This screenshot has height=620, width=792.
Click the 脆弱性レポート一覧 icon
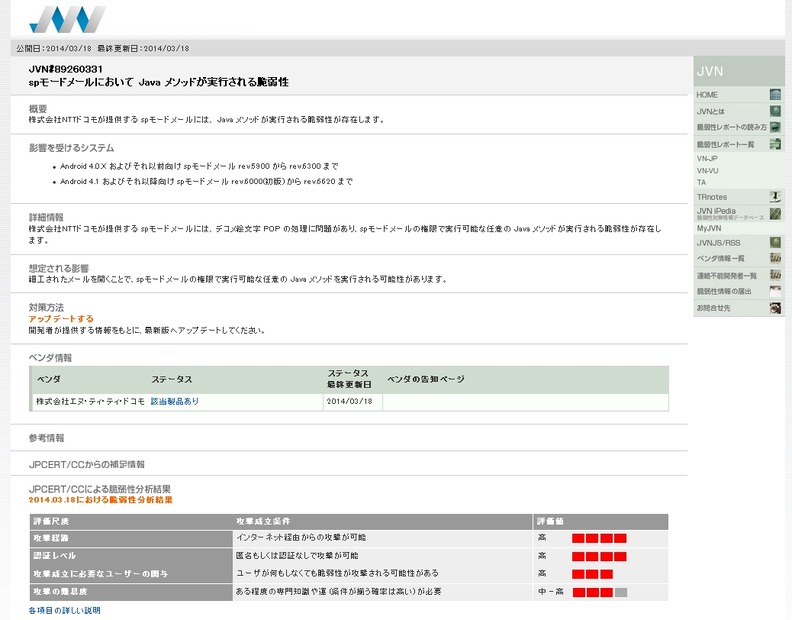pyautogui.click(x=775, y=145)
